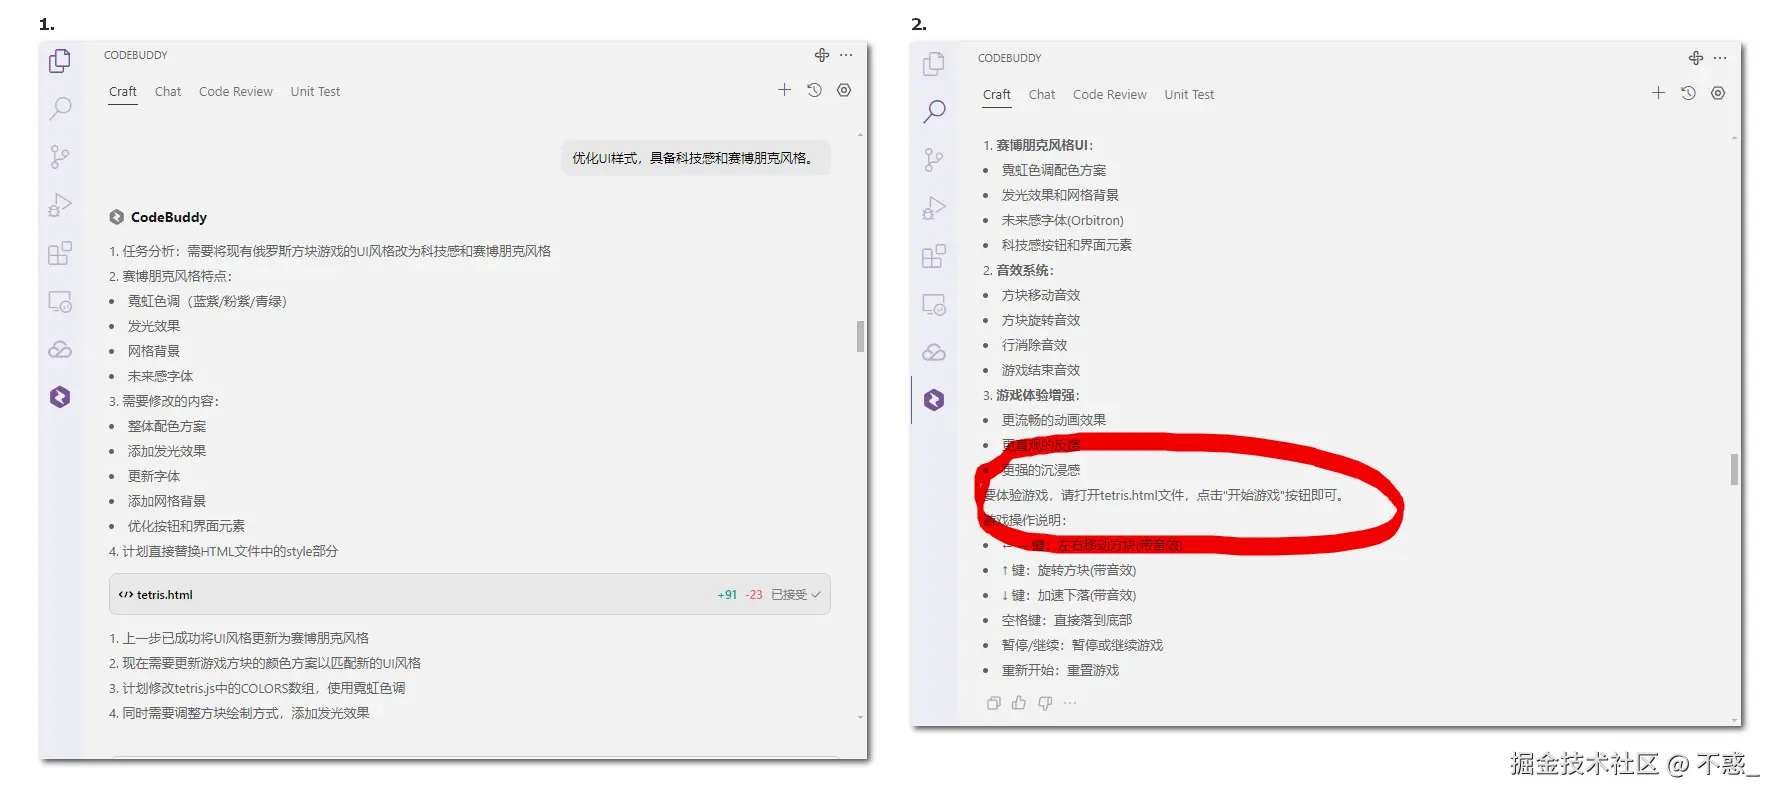
Task: Open more response options ellipsis, panel 2
Action: [1070, 703]
